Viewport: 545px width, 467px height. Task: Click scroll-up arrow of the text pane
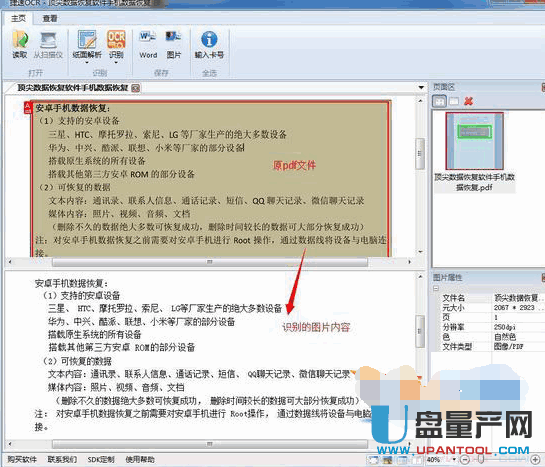(x=421, y=277)
